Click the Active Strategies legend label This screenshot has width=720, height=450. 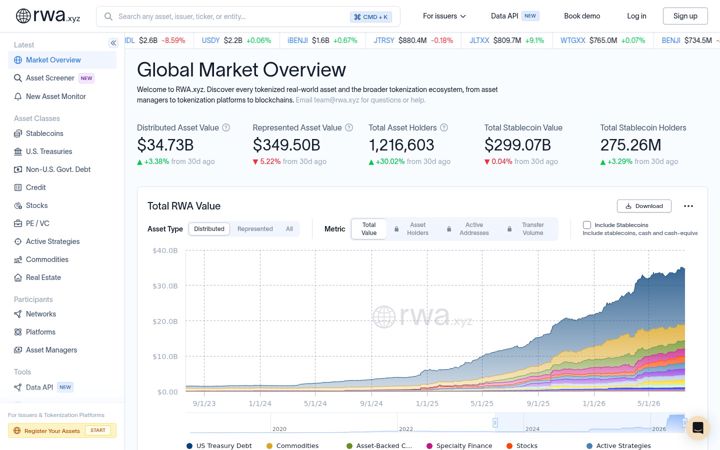click(623, 445)
